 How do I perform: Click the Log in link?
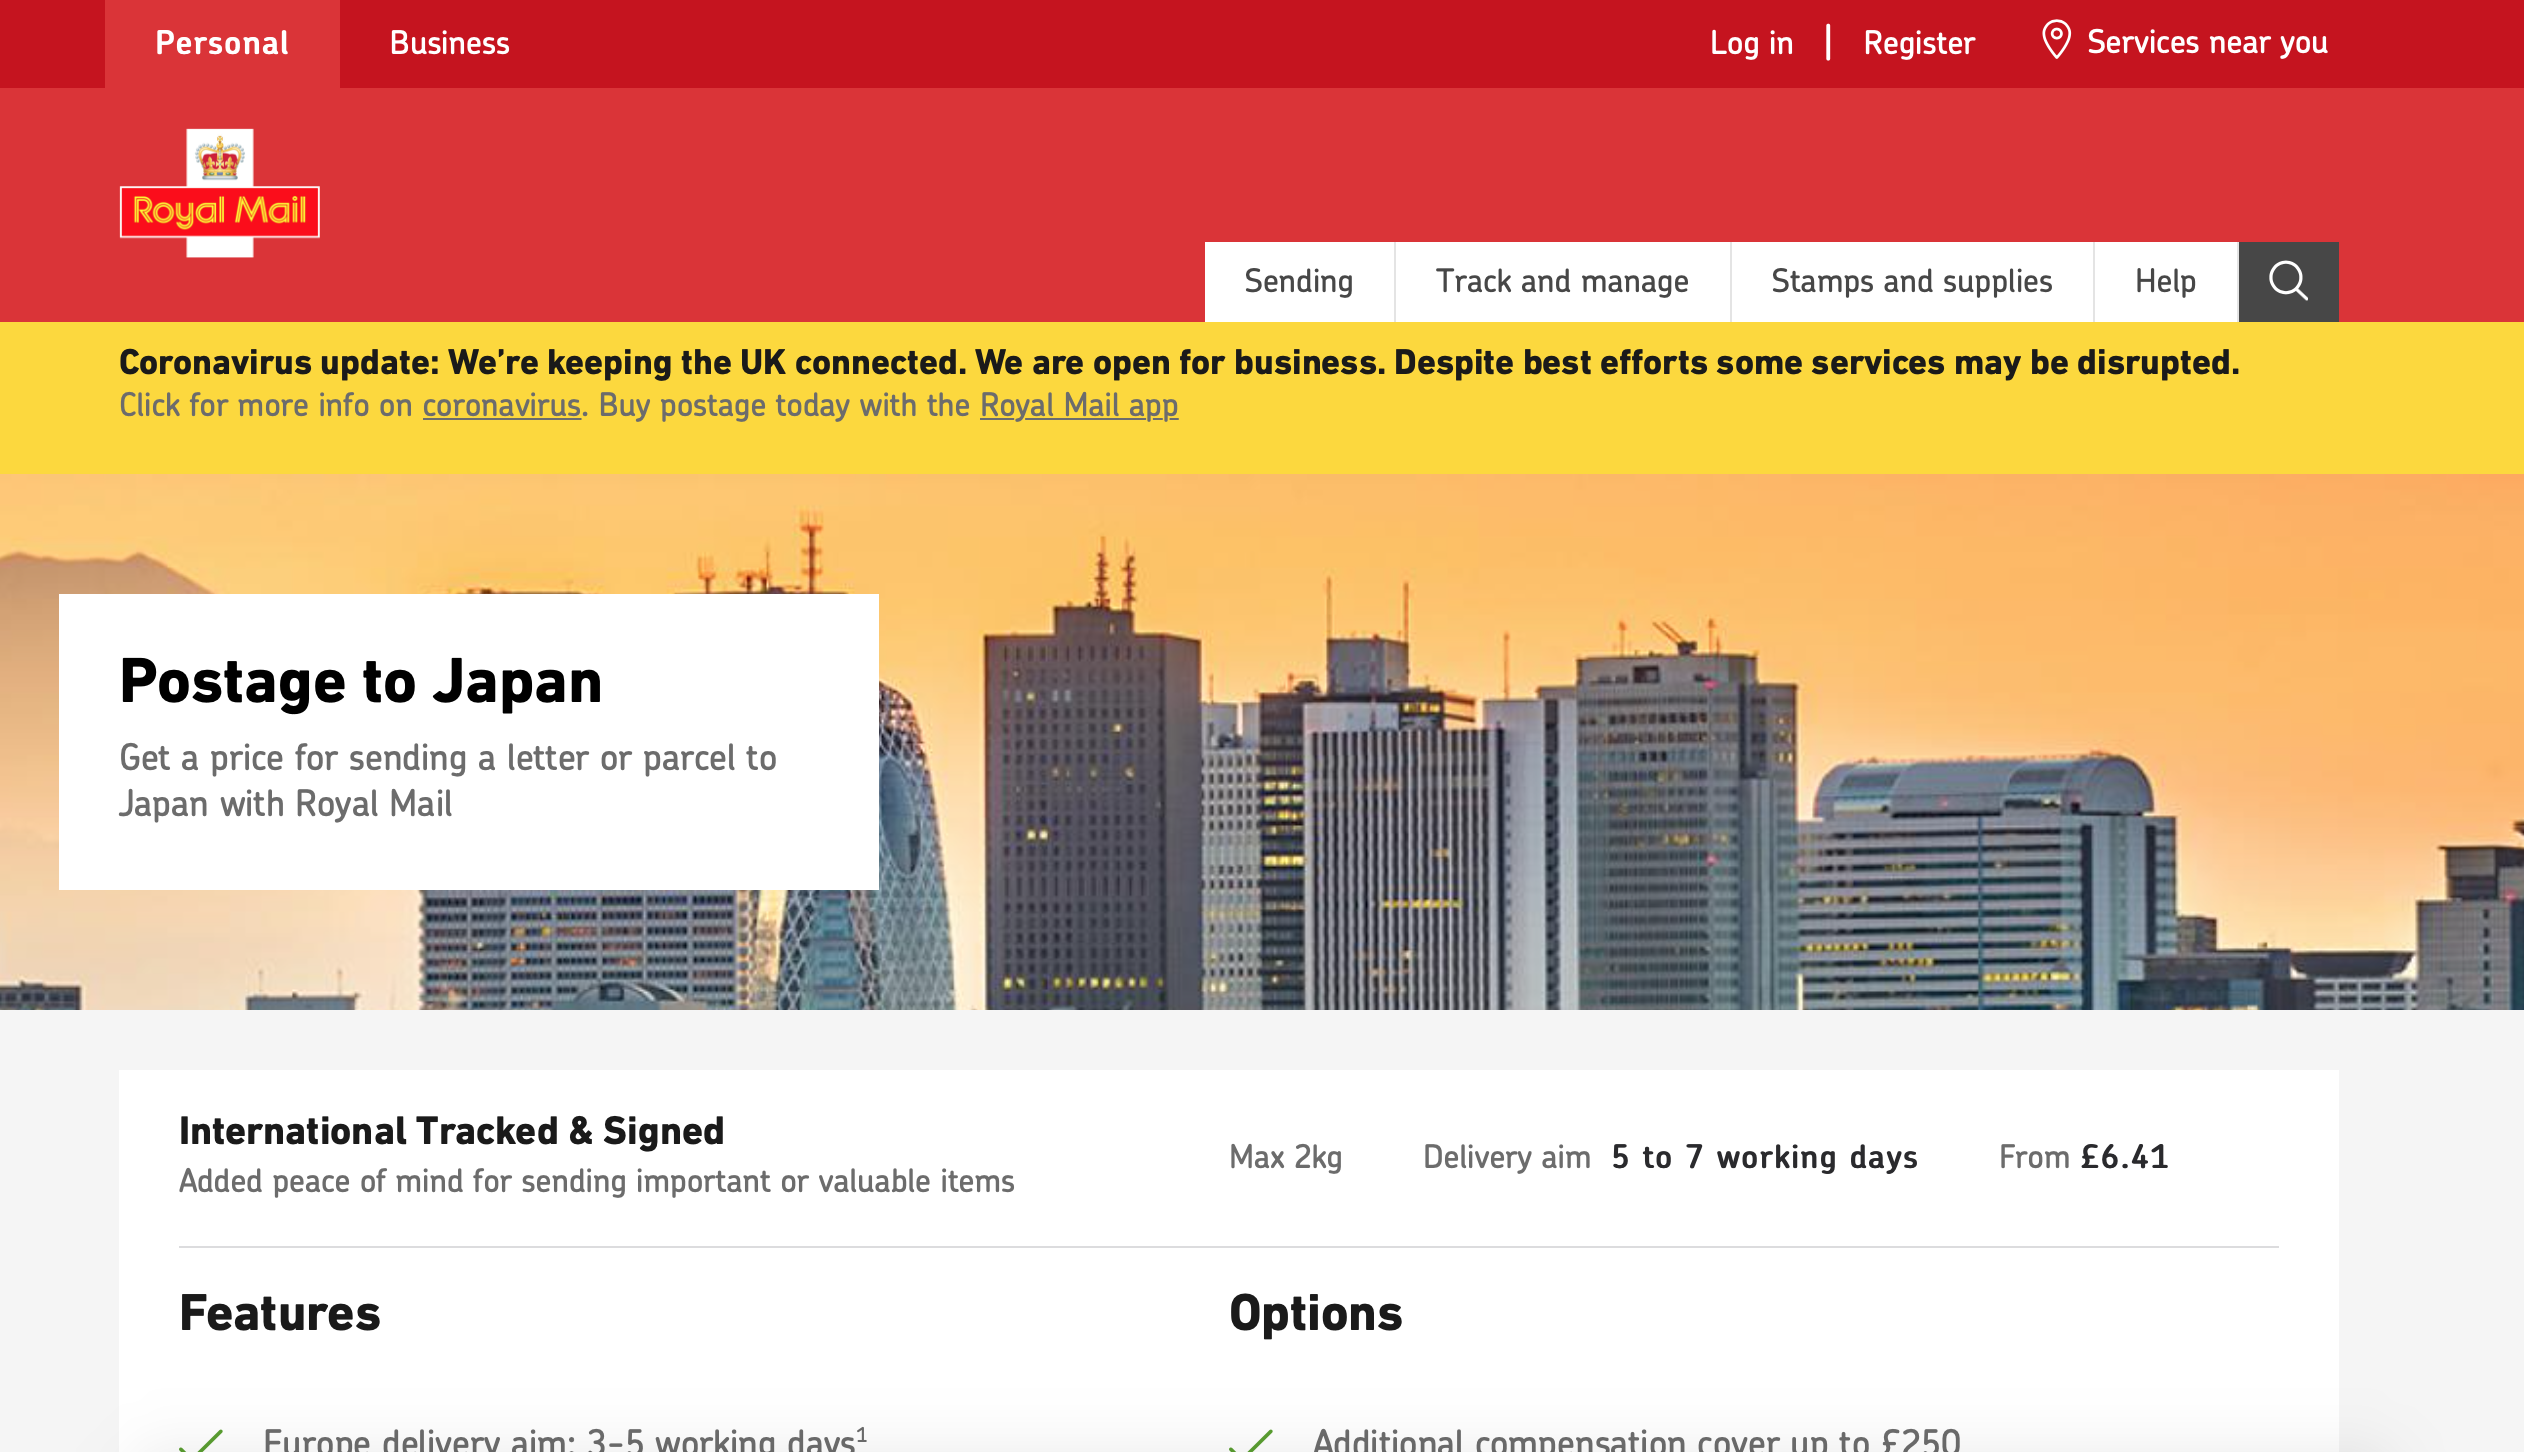coord(1751,43)
